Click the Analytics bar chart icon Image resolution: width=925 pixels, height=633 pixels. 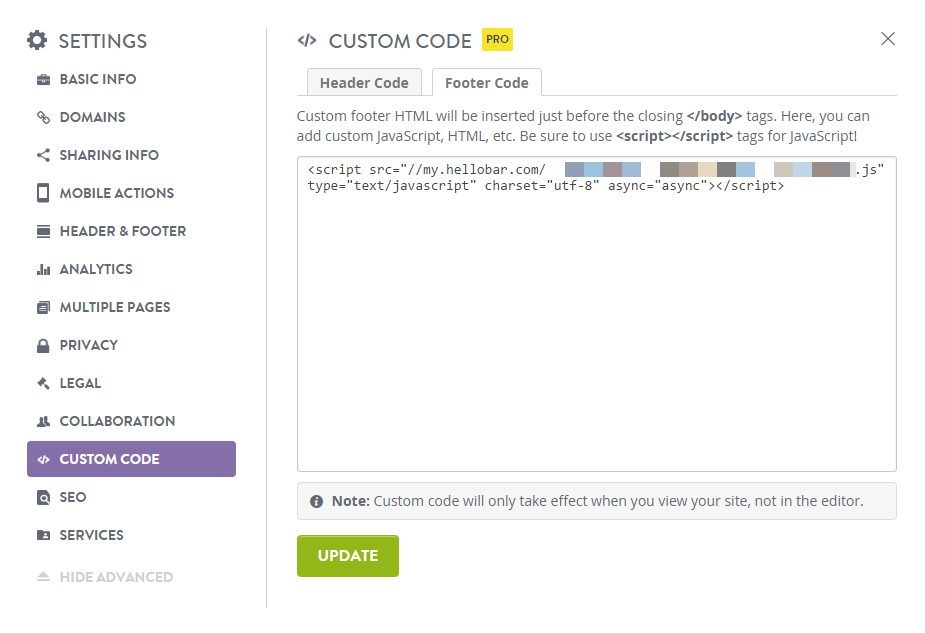[x=43, y=270]
